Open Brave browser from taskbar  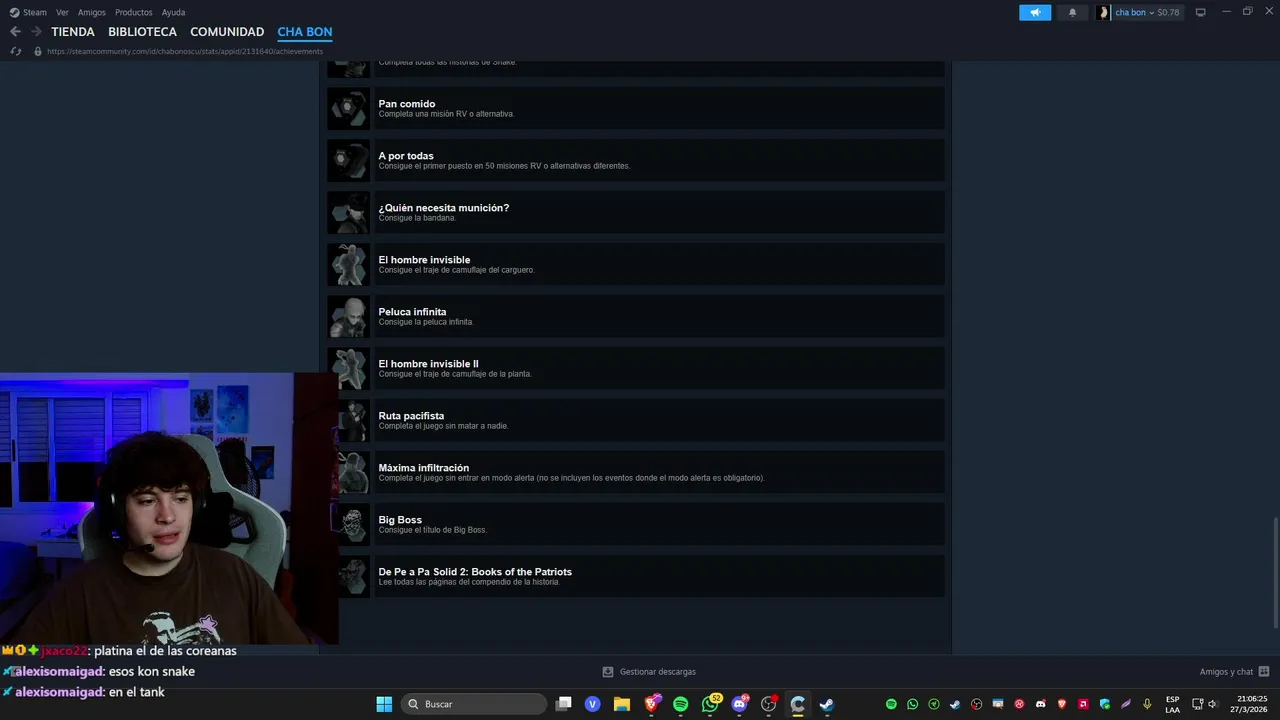click(652, 704)
